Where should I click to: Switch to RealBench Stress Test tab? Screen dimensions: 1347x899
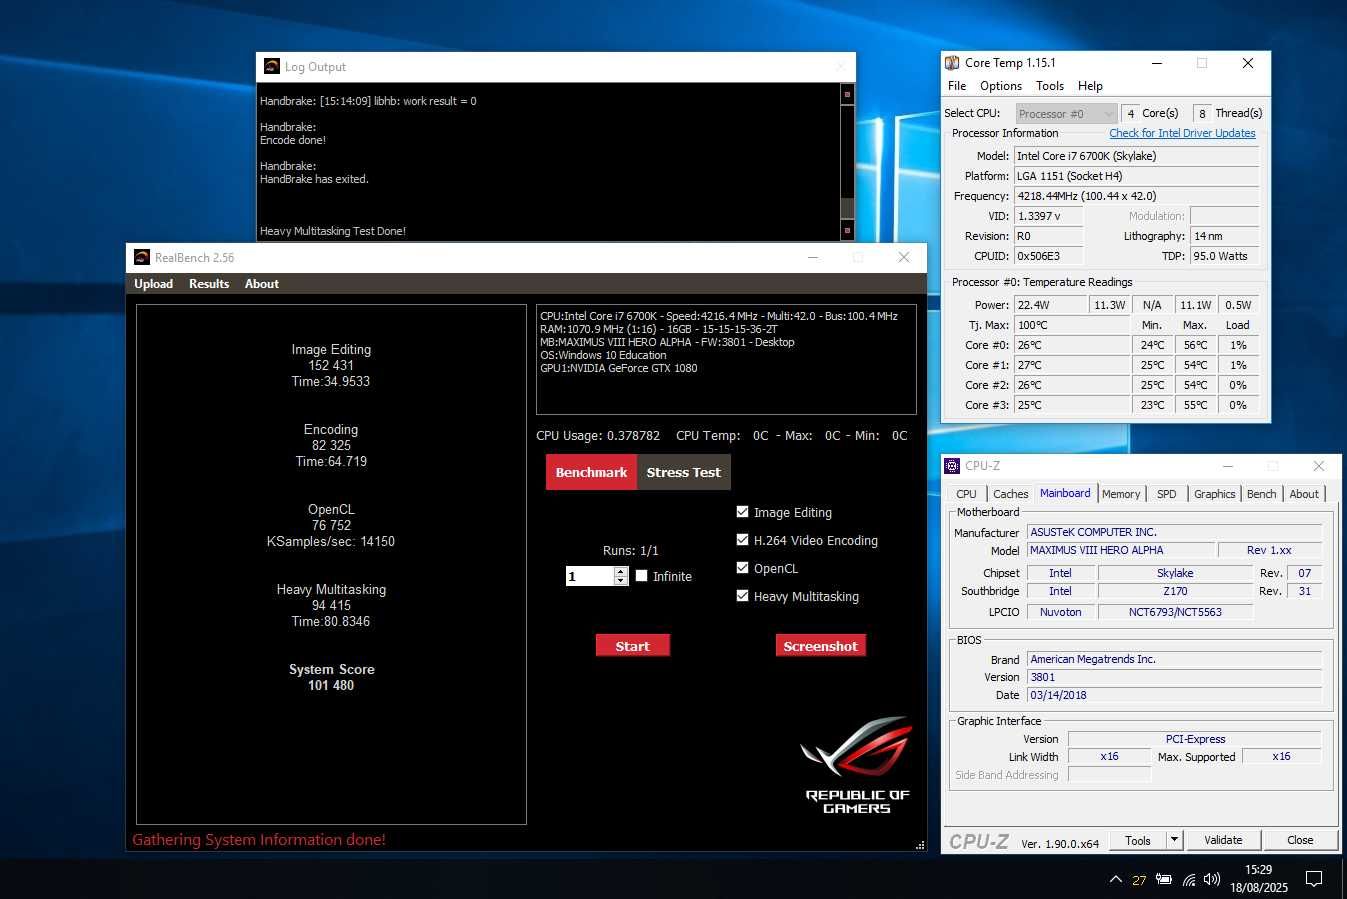click(x=683, y=472)
